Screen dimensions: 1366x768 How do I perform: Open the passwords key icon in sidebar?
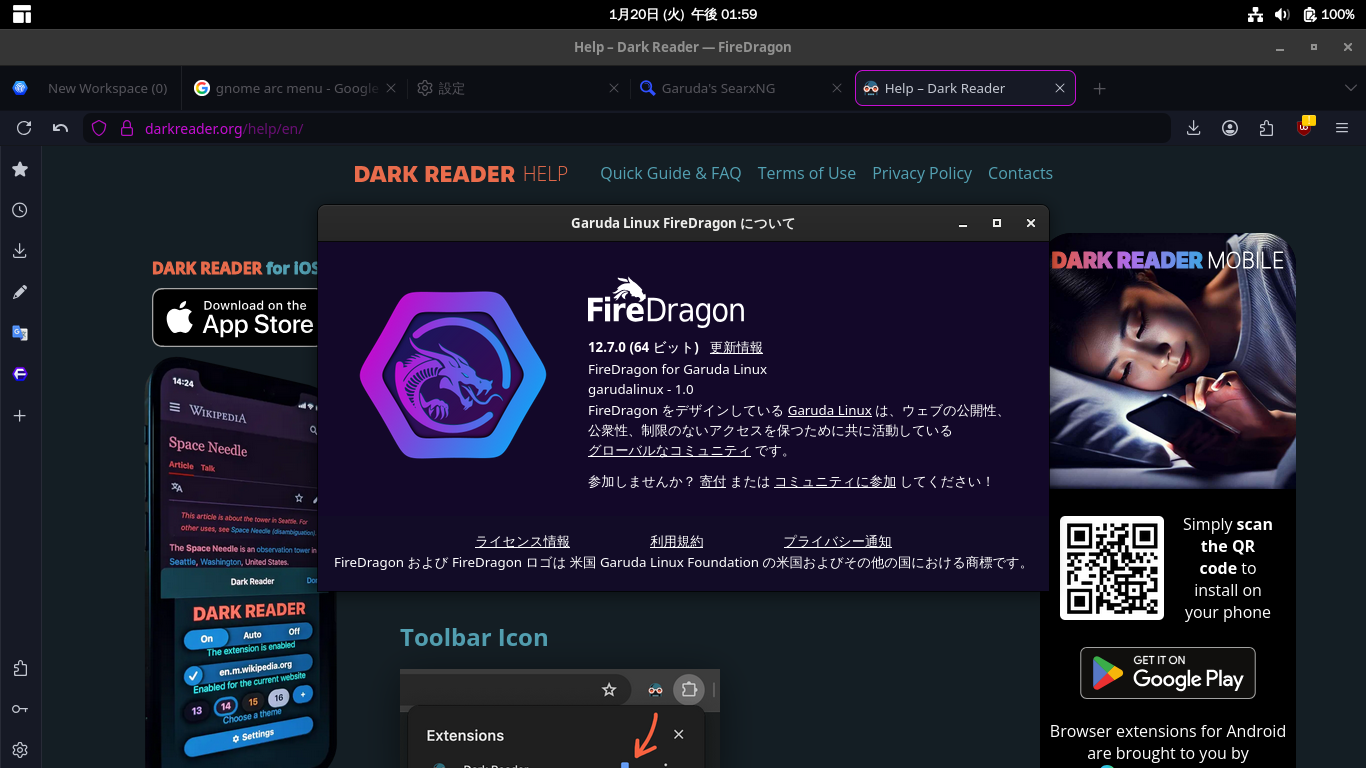pos(20,709)
